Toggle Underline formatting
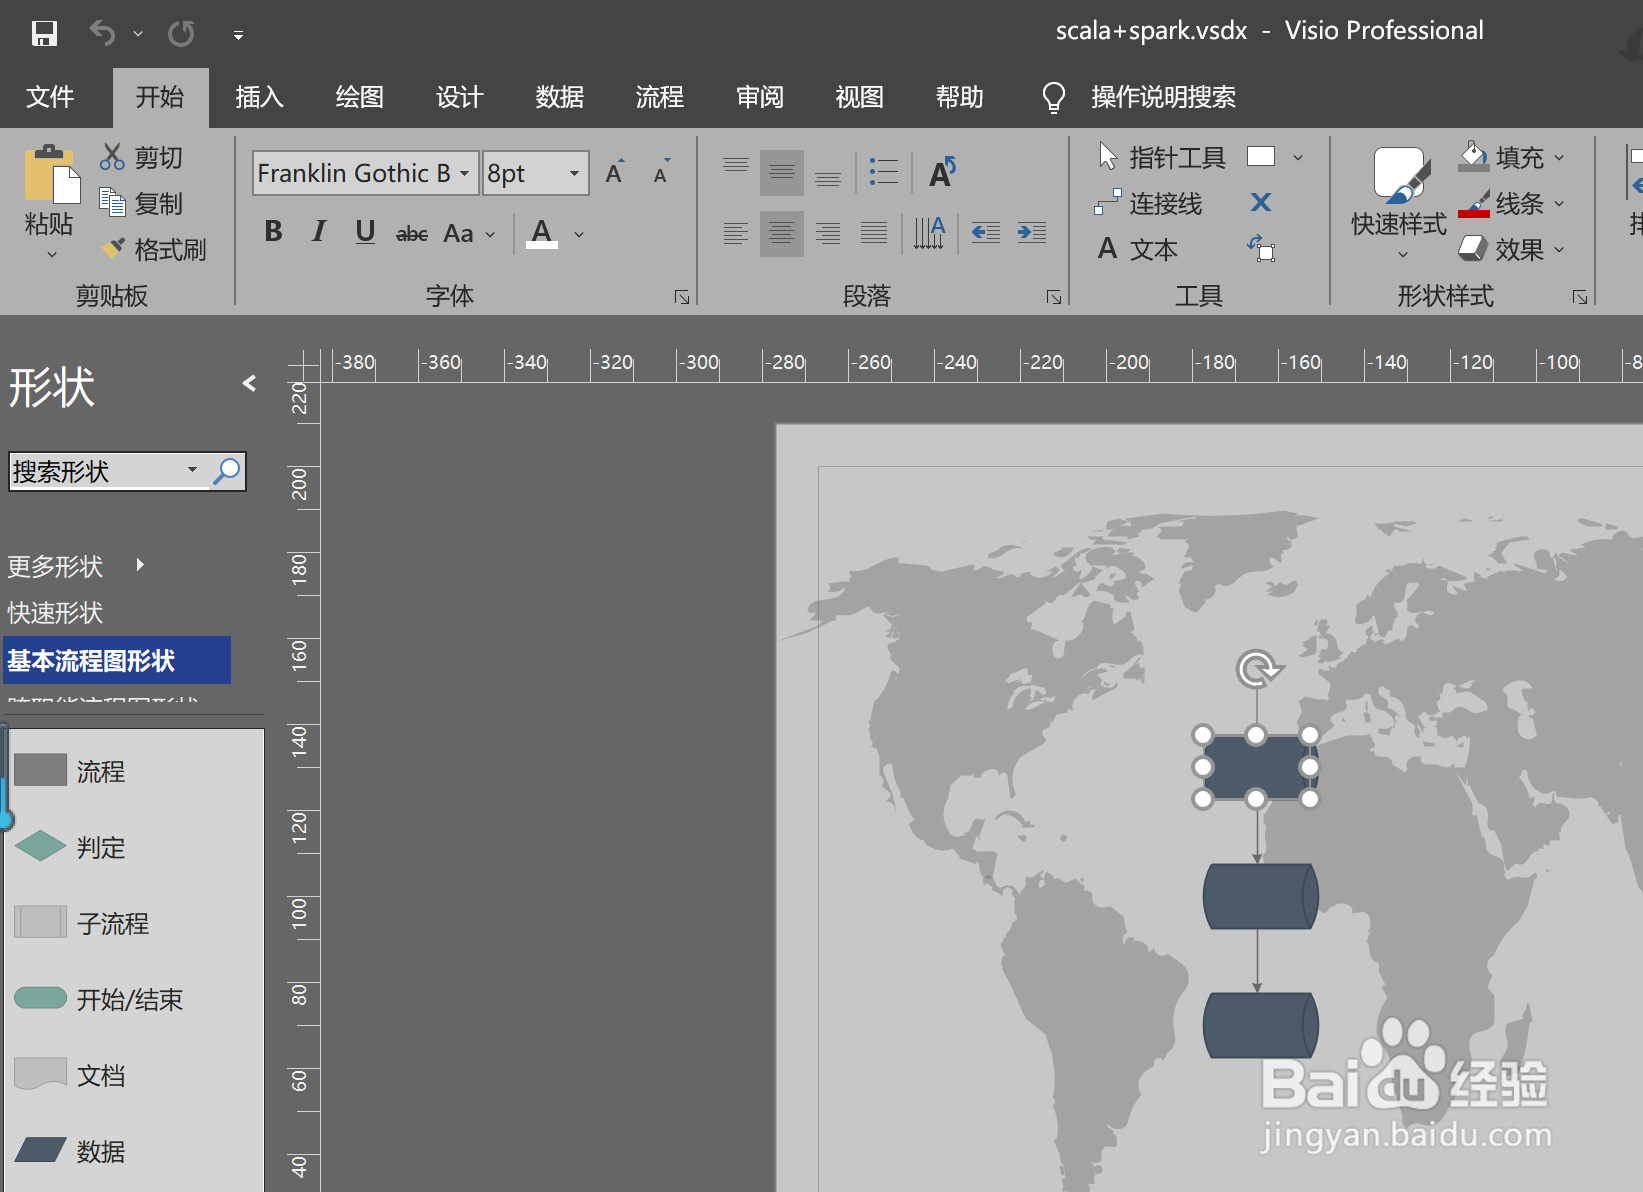This screenshot has height=1192, width=1643. point(365,232)
